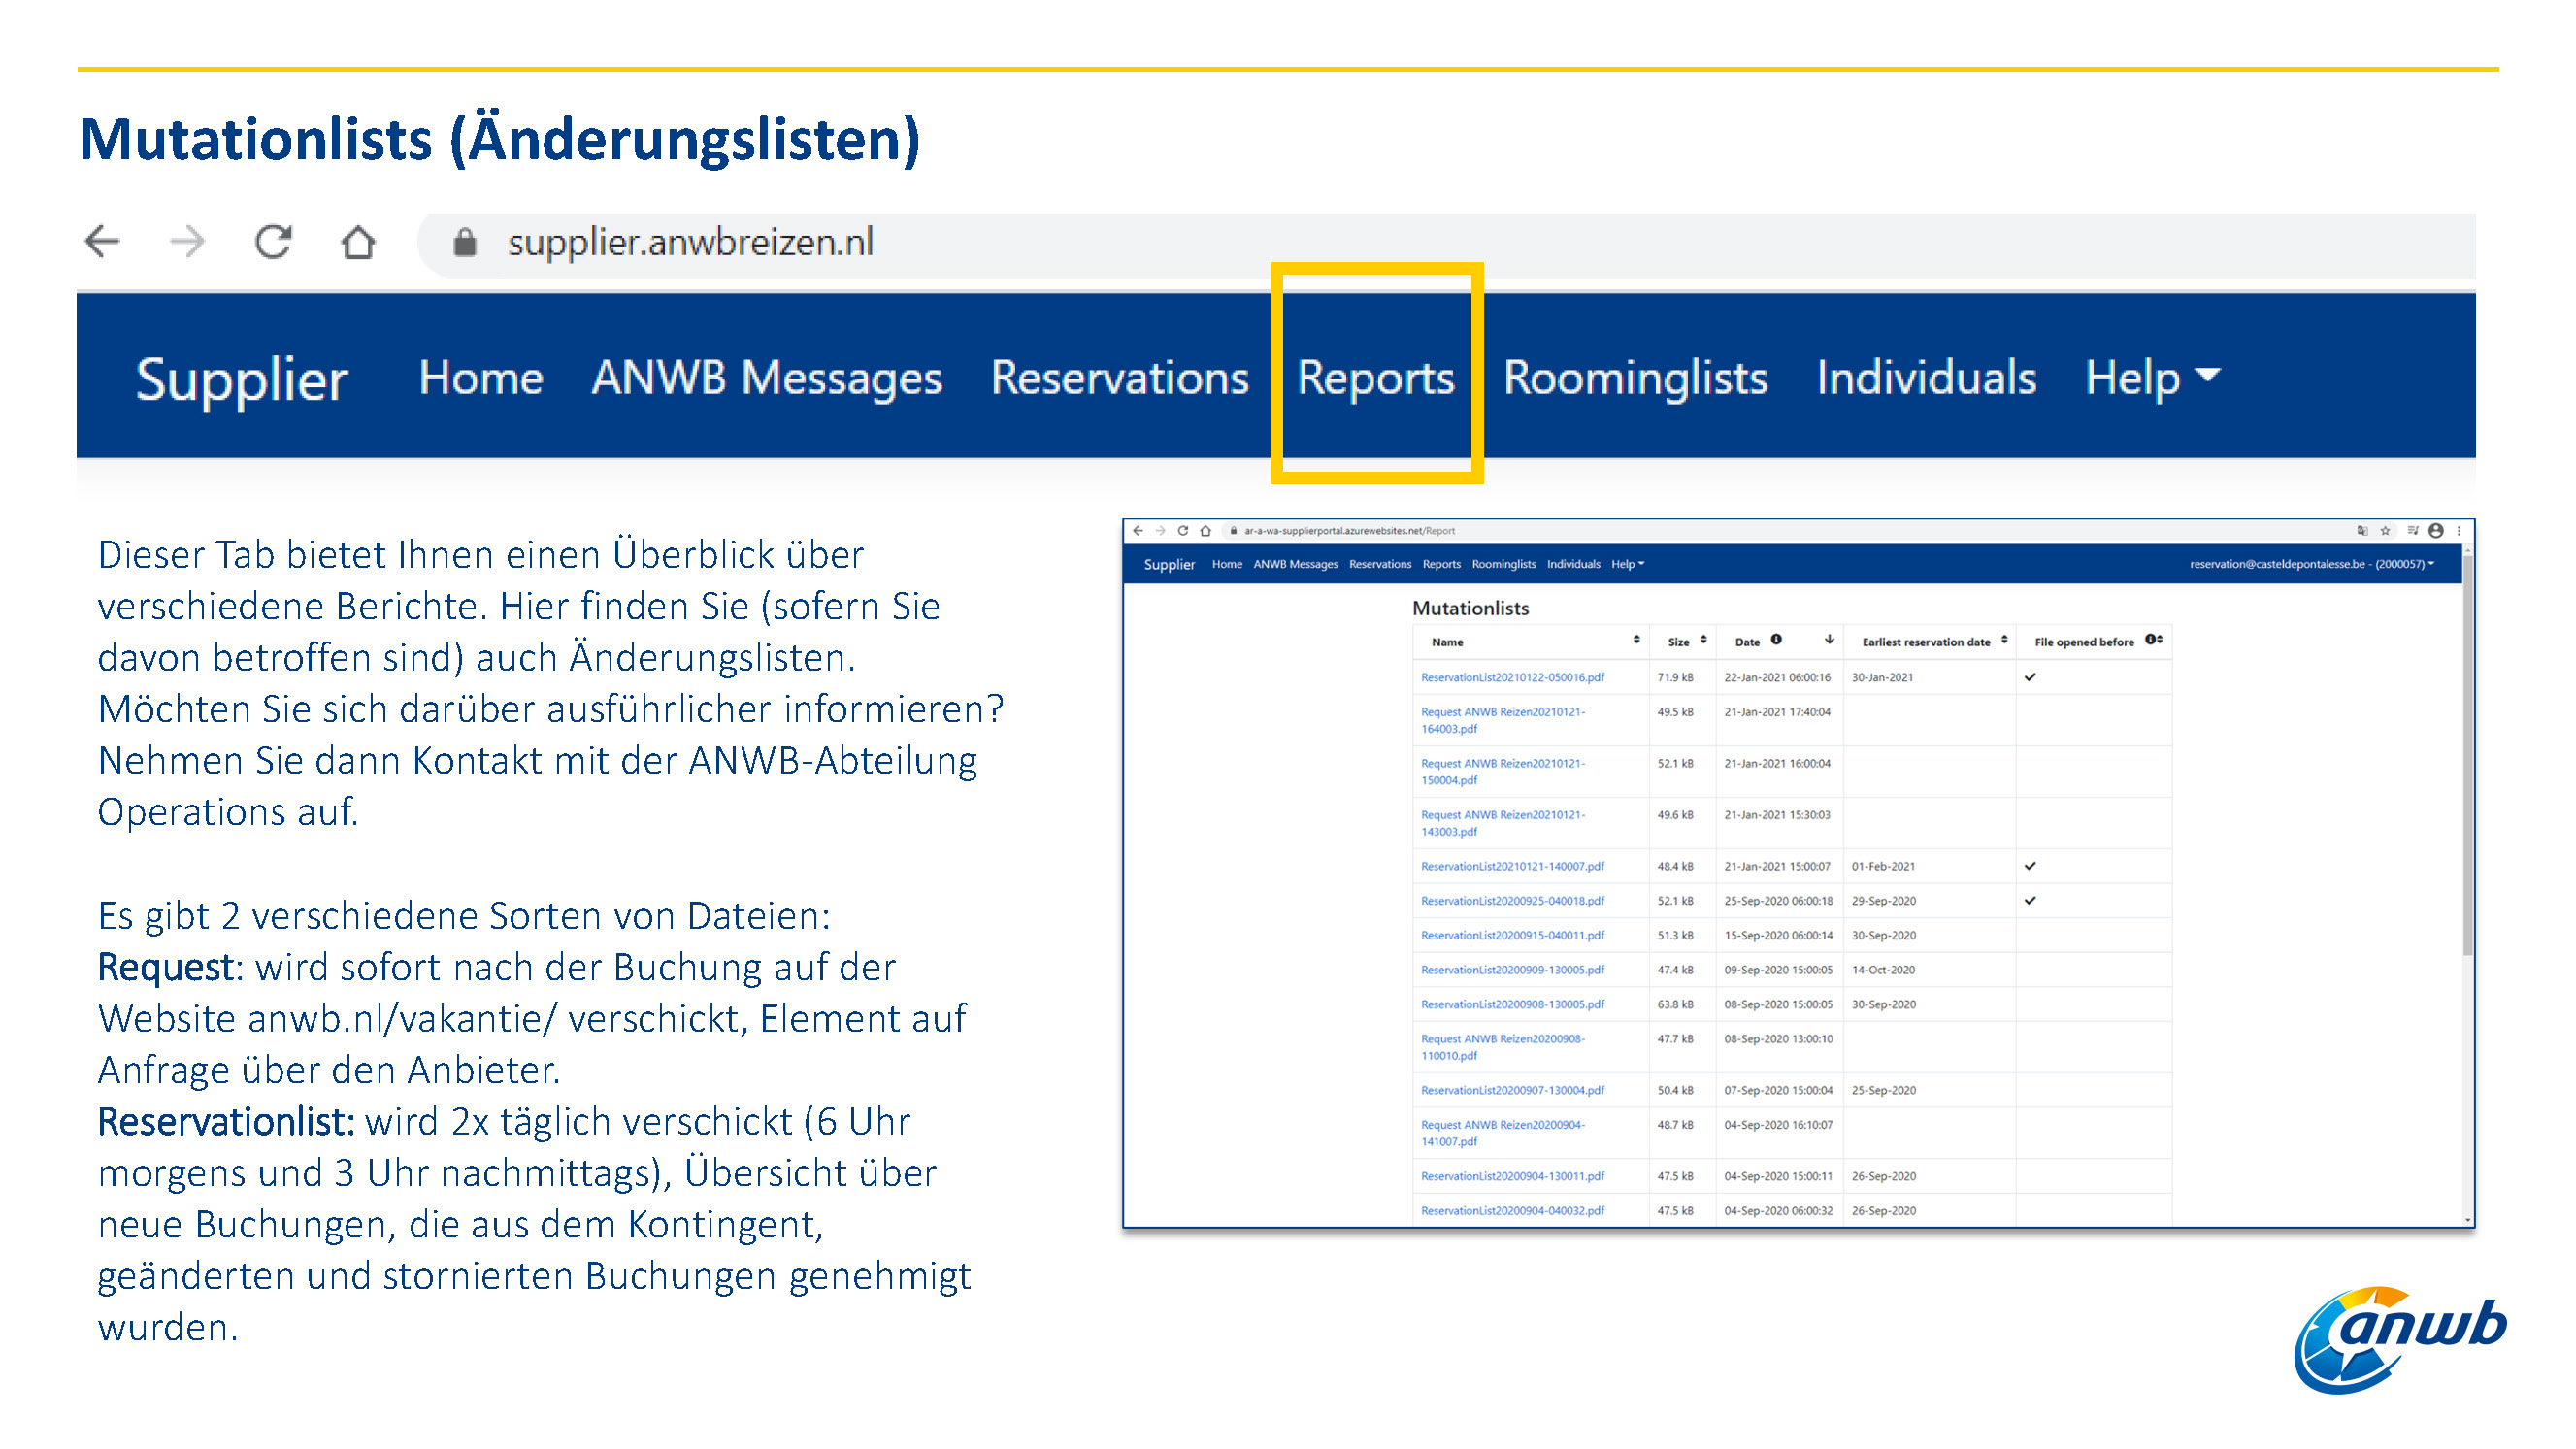Sort the table by Name column arrows
This screenshot has height=1449, width=2576.
pyautogui.click(x=1636, y=640)
